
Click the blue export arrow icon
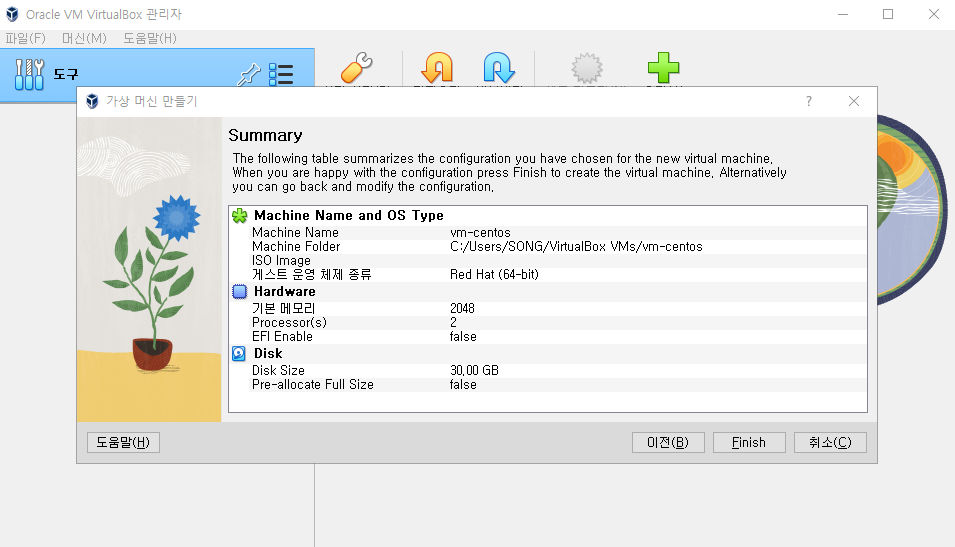pyautogui.click(x=499, y=68)
